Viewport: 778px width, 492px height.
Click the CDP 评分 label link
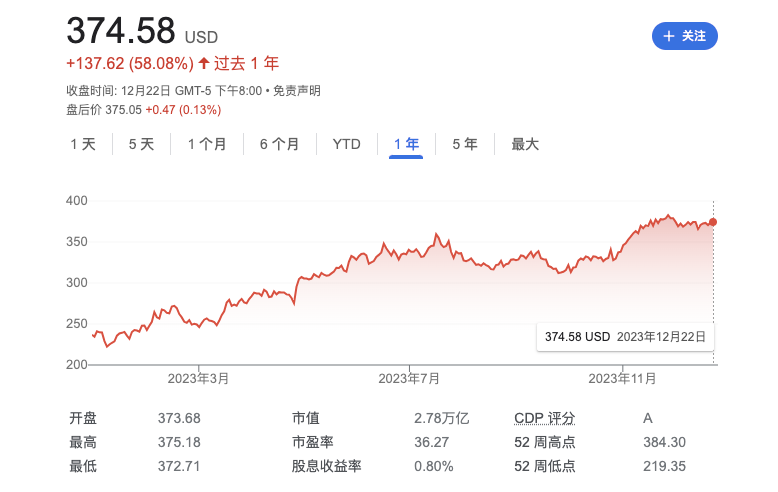(x=544, y=418)
